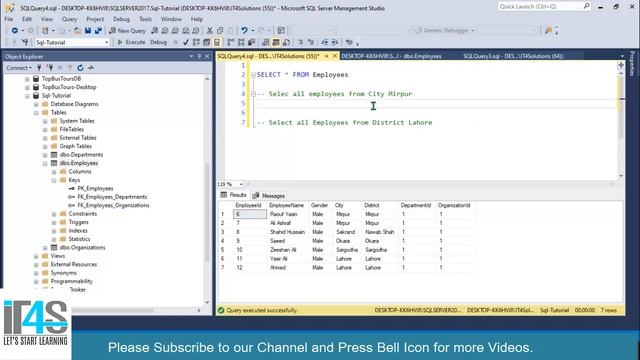640x360 pixels.
Task: Open the File menu
Action: click(x=9, y=19)
